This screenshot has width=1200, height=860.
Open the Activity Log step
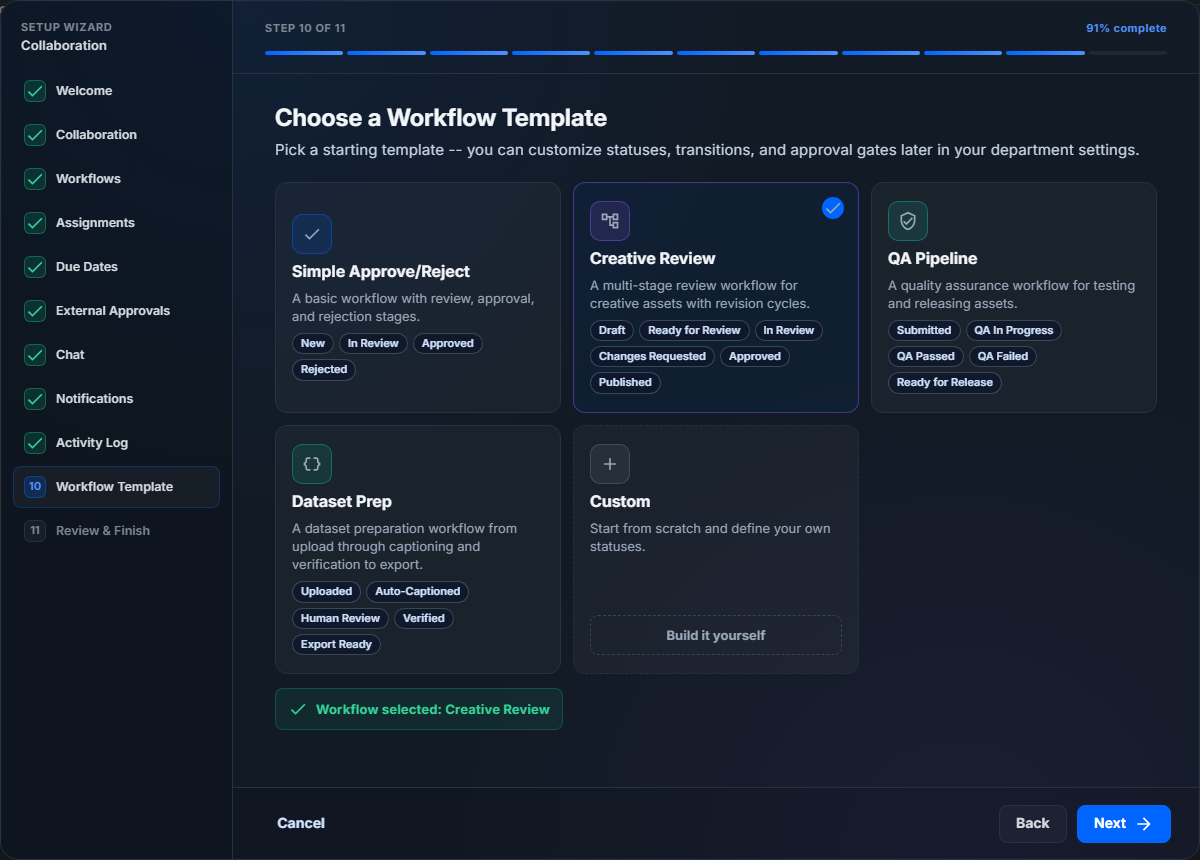(116, 443)
